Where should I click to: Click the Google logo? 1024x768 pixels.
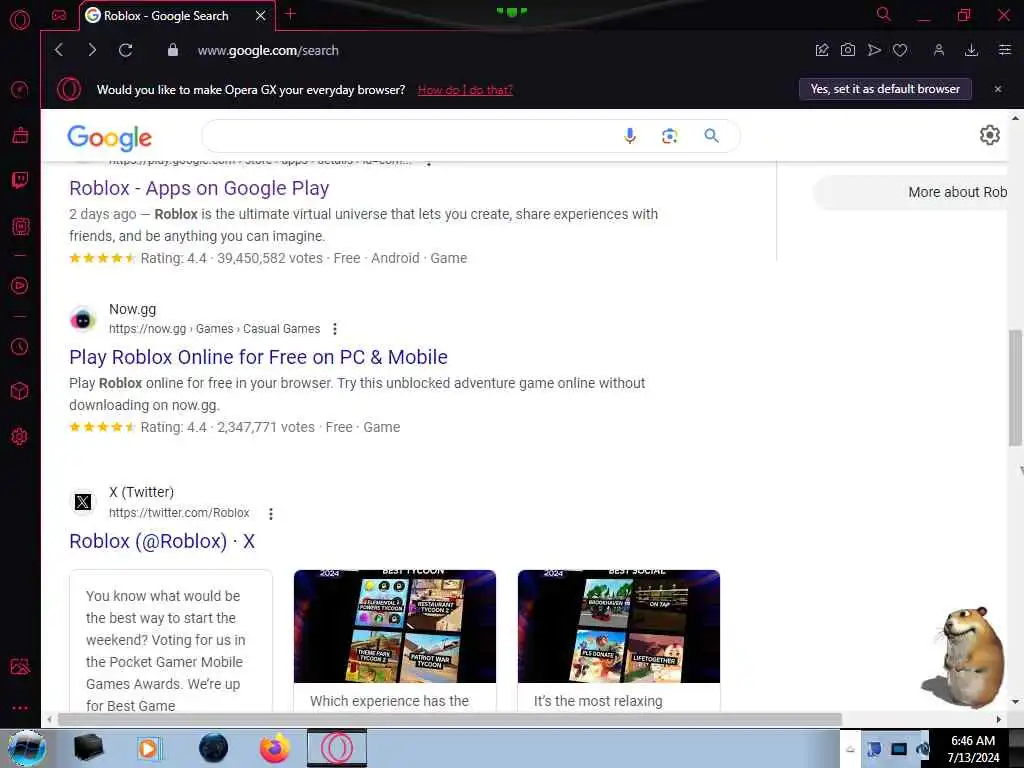[x=109, y=137]
